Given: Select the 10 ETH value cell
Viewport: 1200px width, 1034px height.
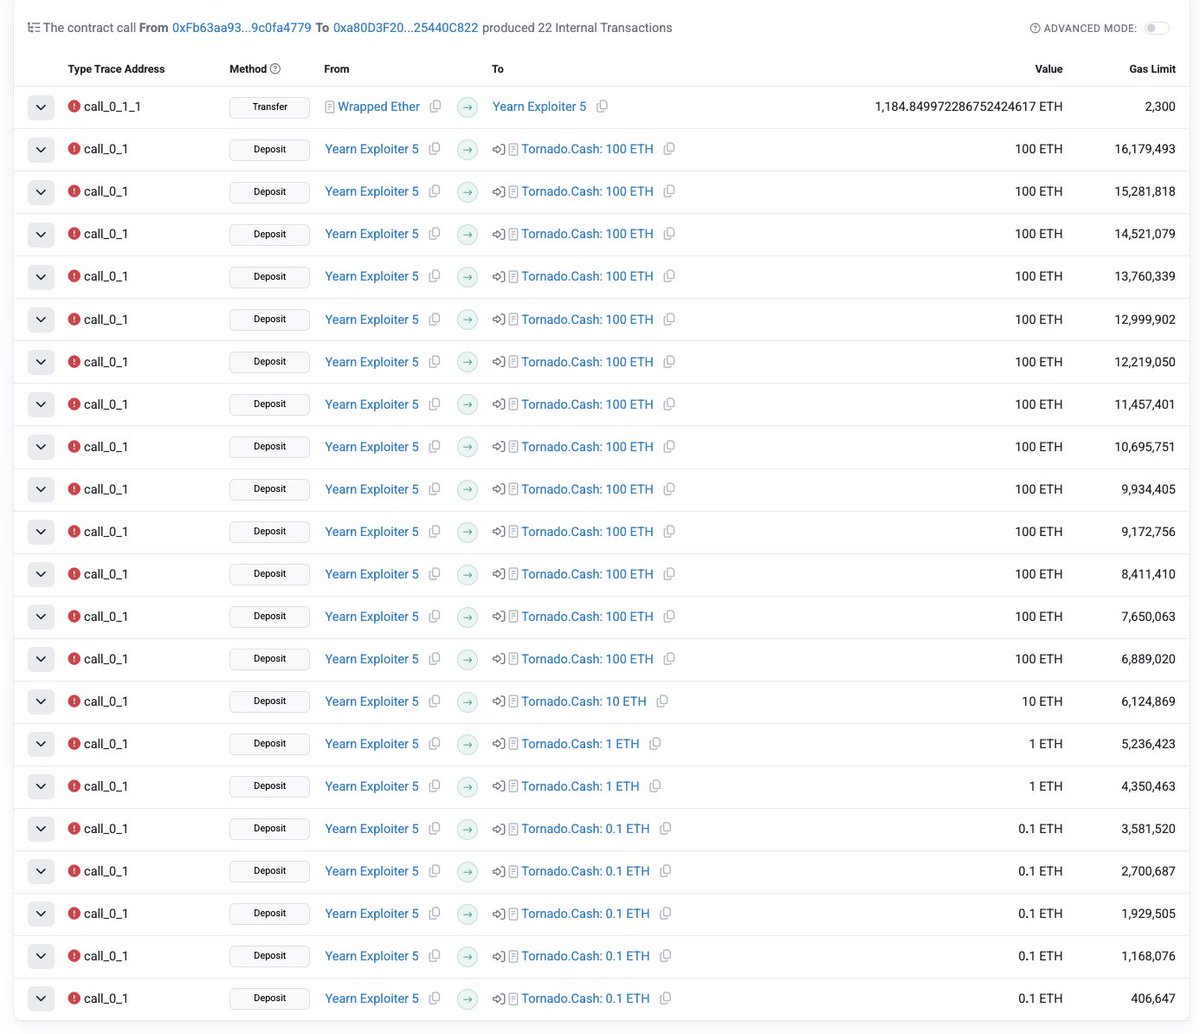Looking at the screenshot, I should click(1042, 702).
